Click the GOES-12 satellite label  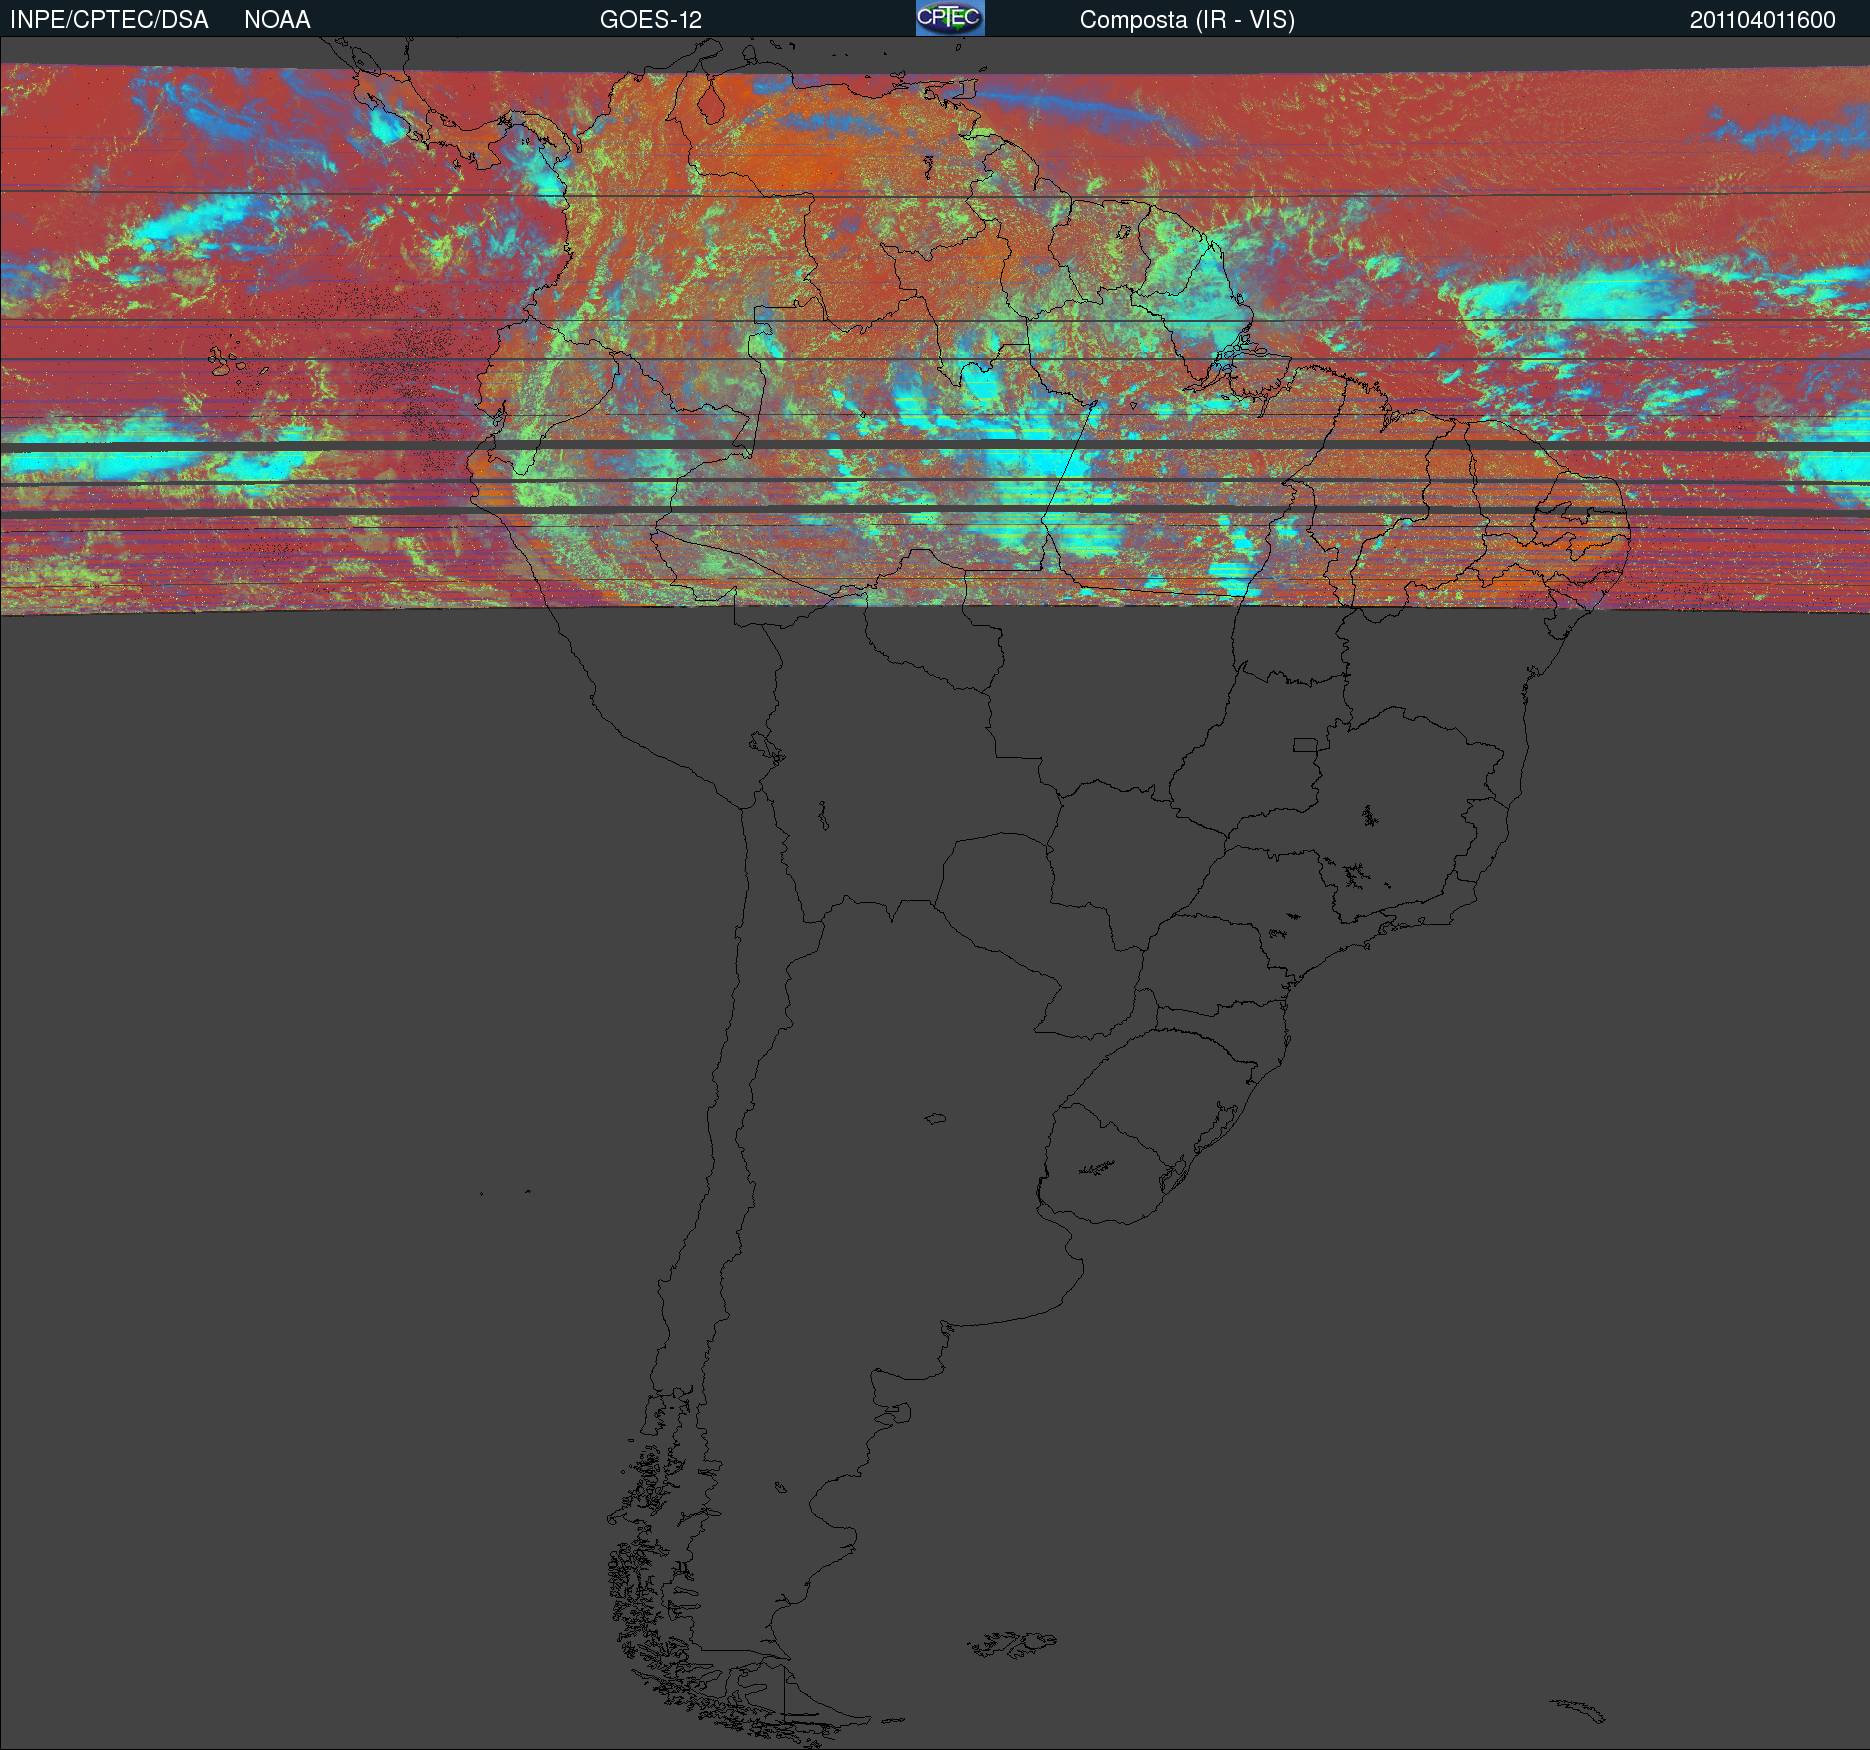[651, 20]
